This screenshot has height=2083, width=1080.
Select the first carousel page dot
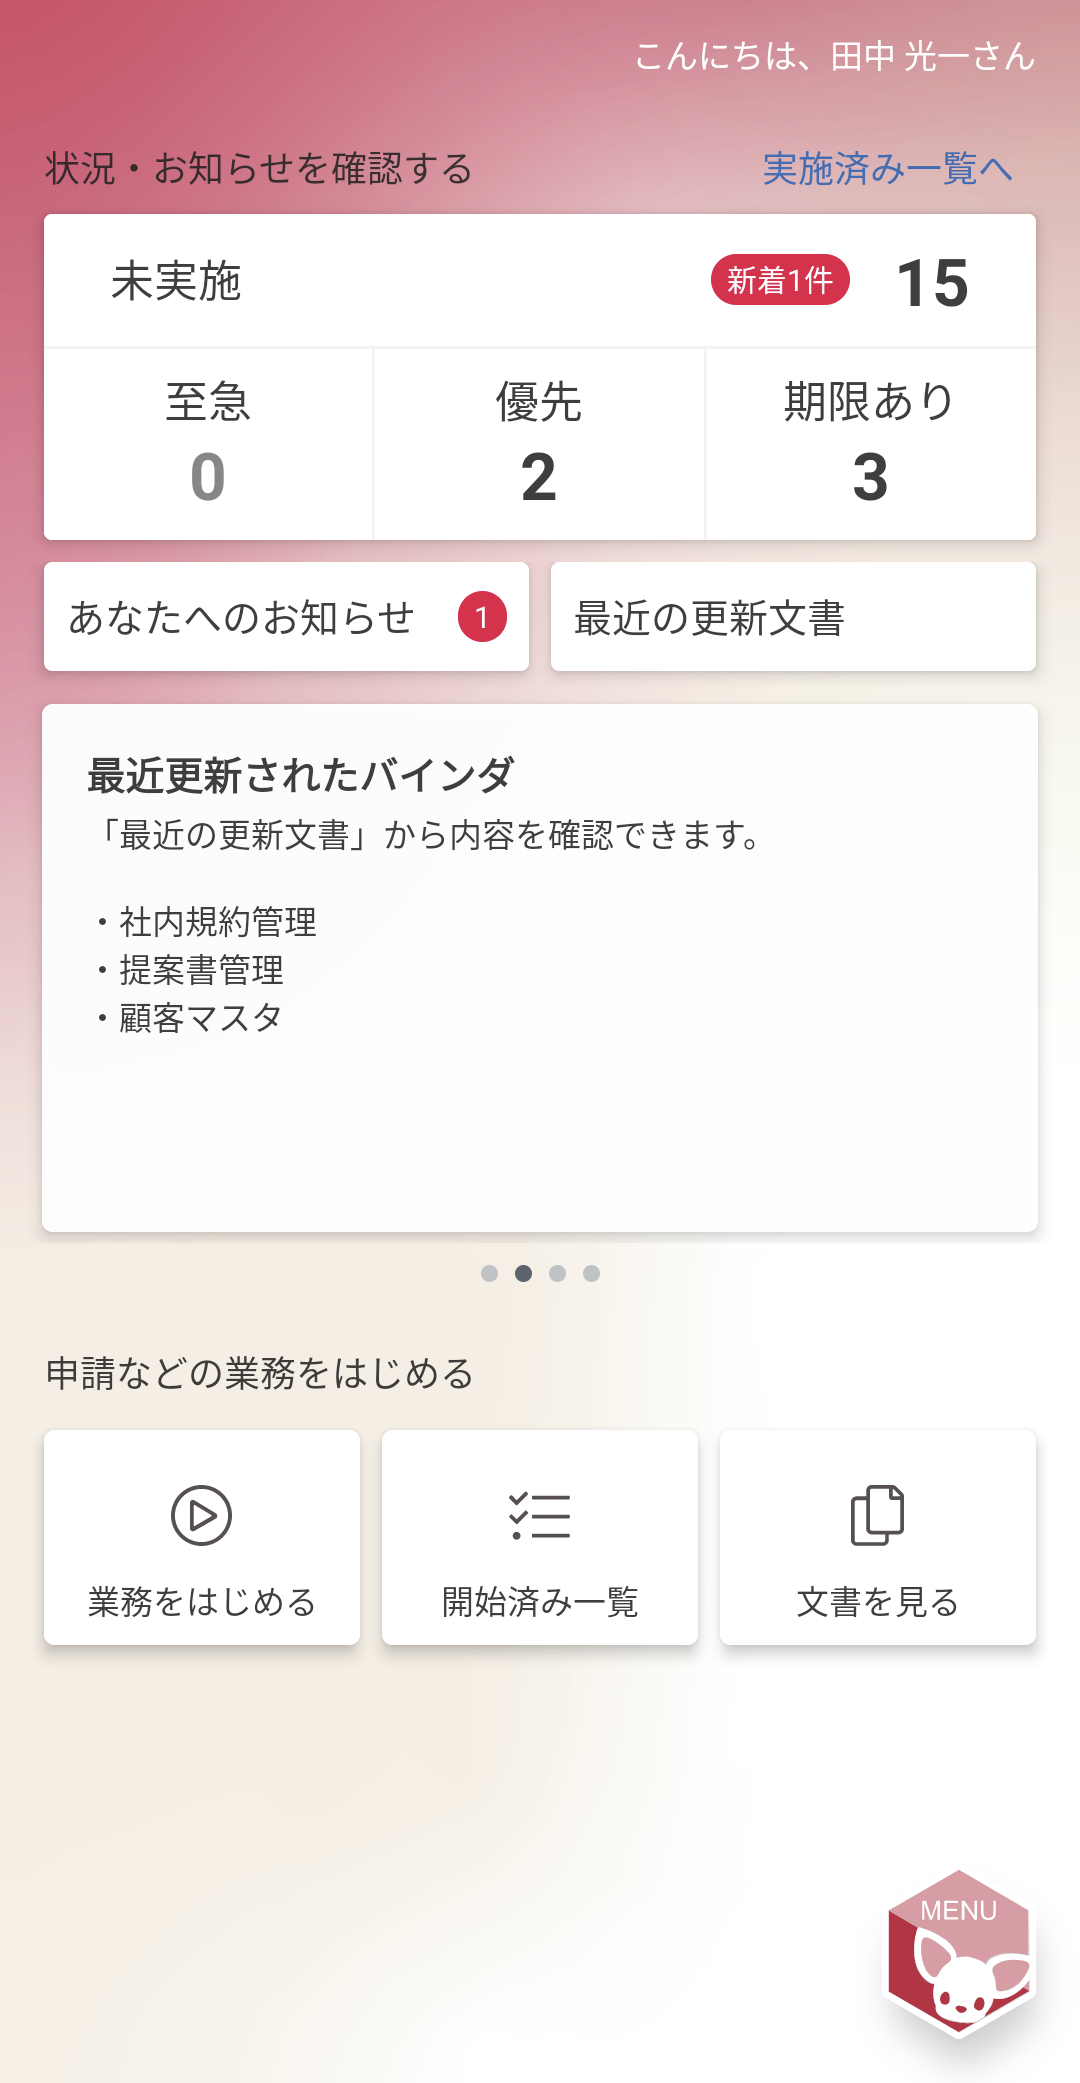coord(489,1273)
